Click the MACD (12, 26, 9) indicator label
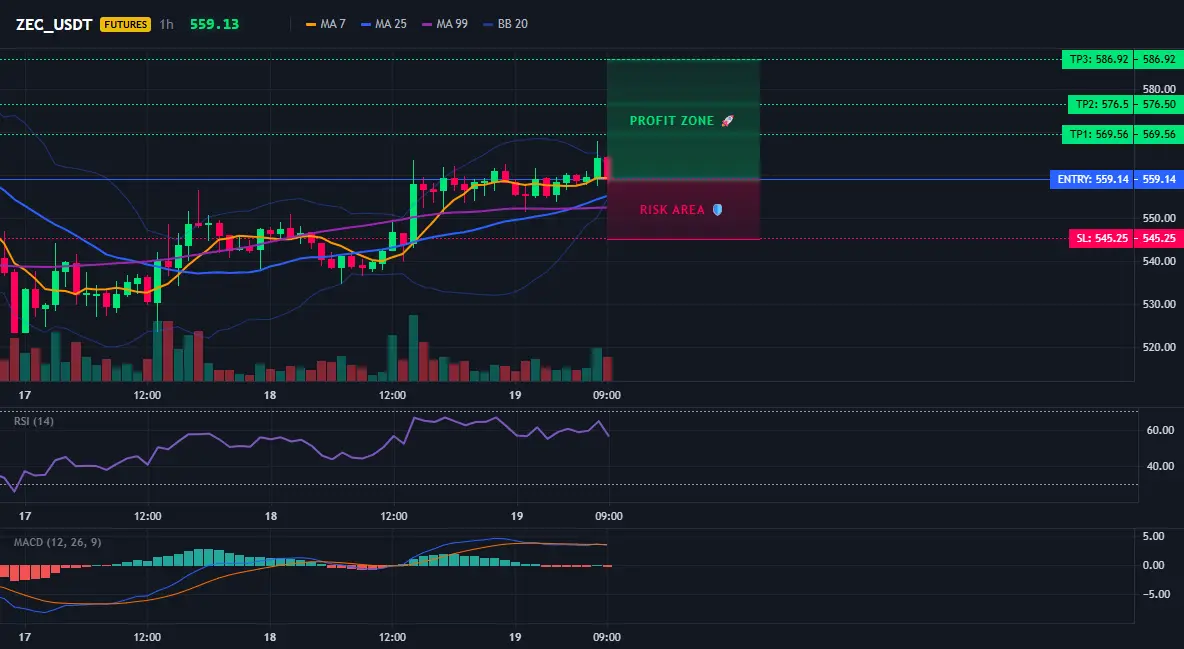Viewport: 1184px width, 649px height. pos(57,542)
